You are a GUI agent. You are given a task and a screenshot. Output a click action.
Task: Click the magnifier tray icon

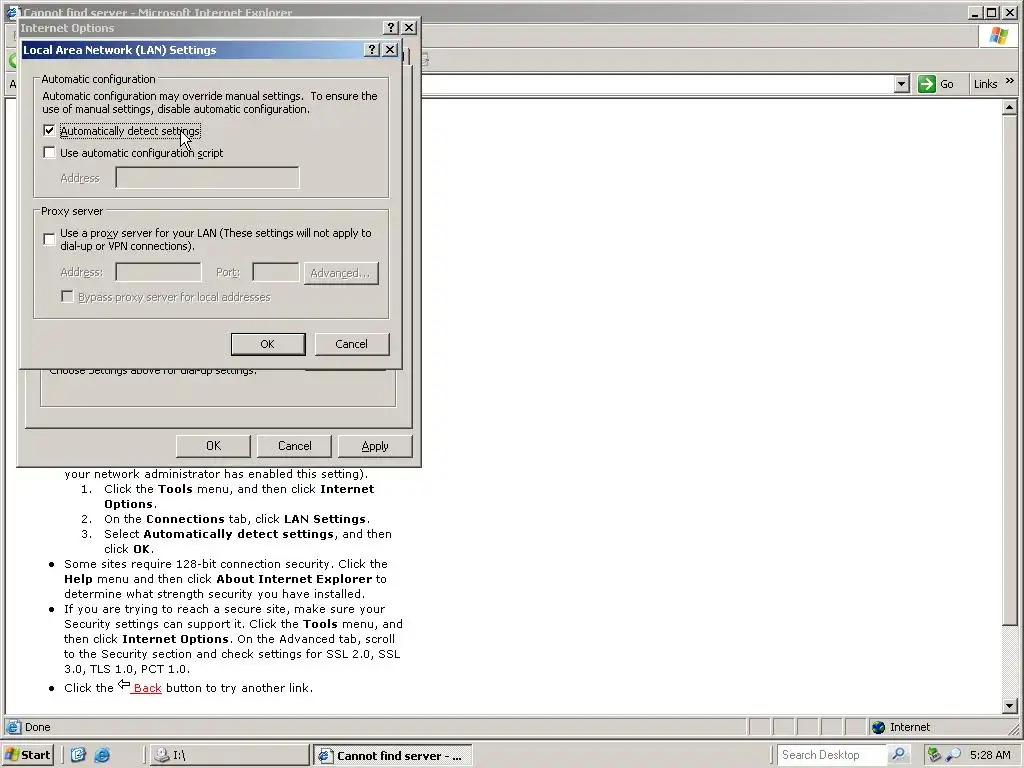pos(953,755)
